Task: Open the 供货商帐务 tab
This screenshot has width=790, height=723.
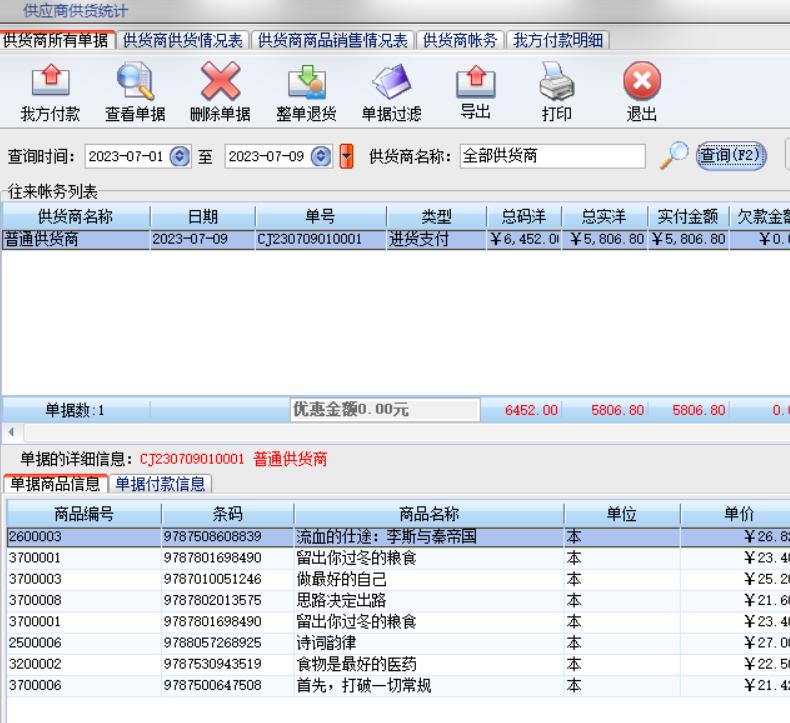Action: (x=460, y=40)
